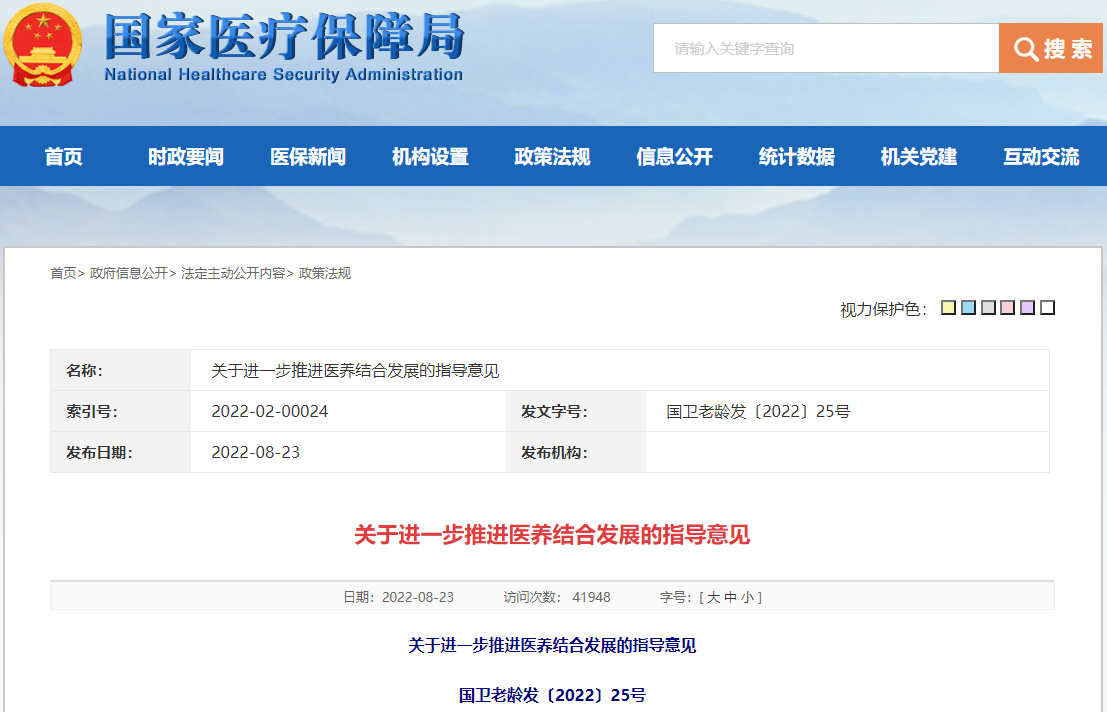1107x712 pixels.
Task: Reset background with the white swatch
Action: pos(1047,308)
